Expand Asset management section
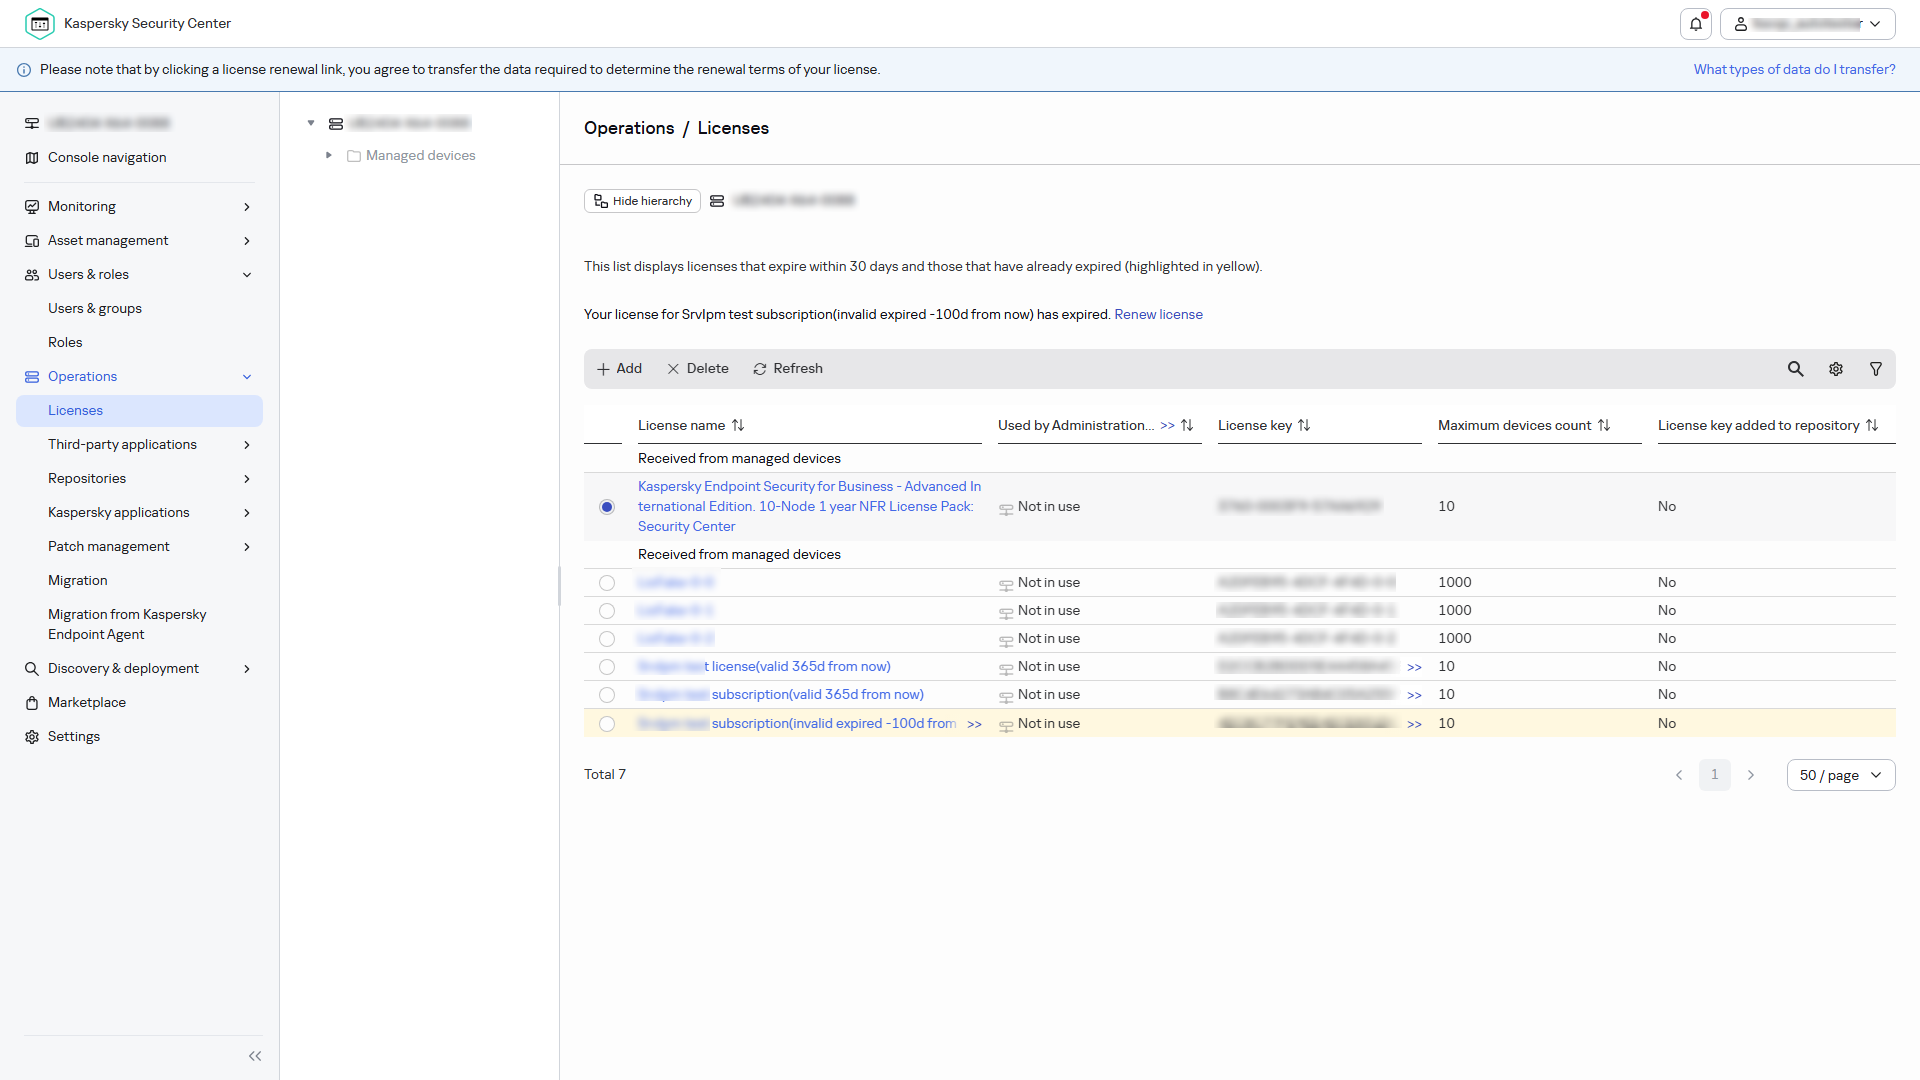Screen dimensions: 1920x1080 (x=140, y=241)
